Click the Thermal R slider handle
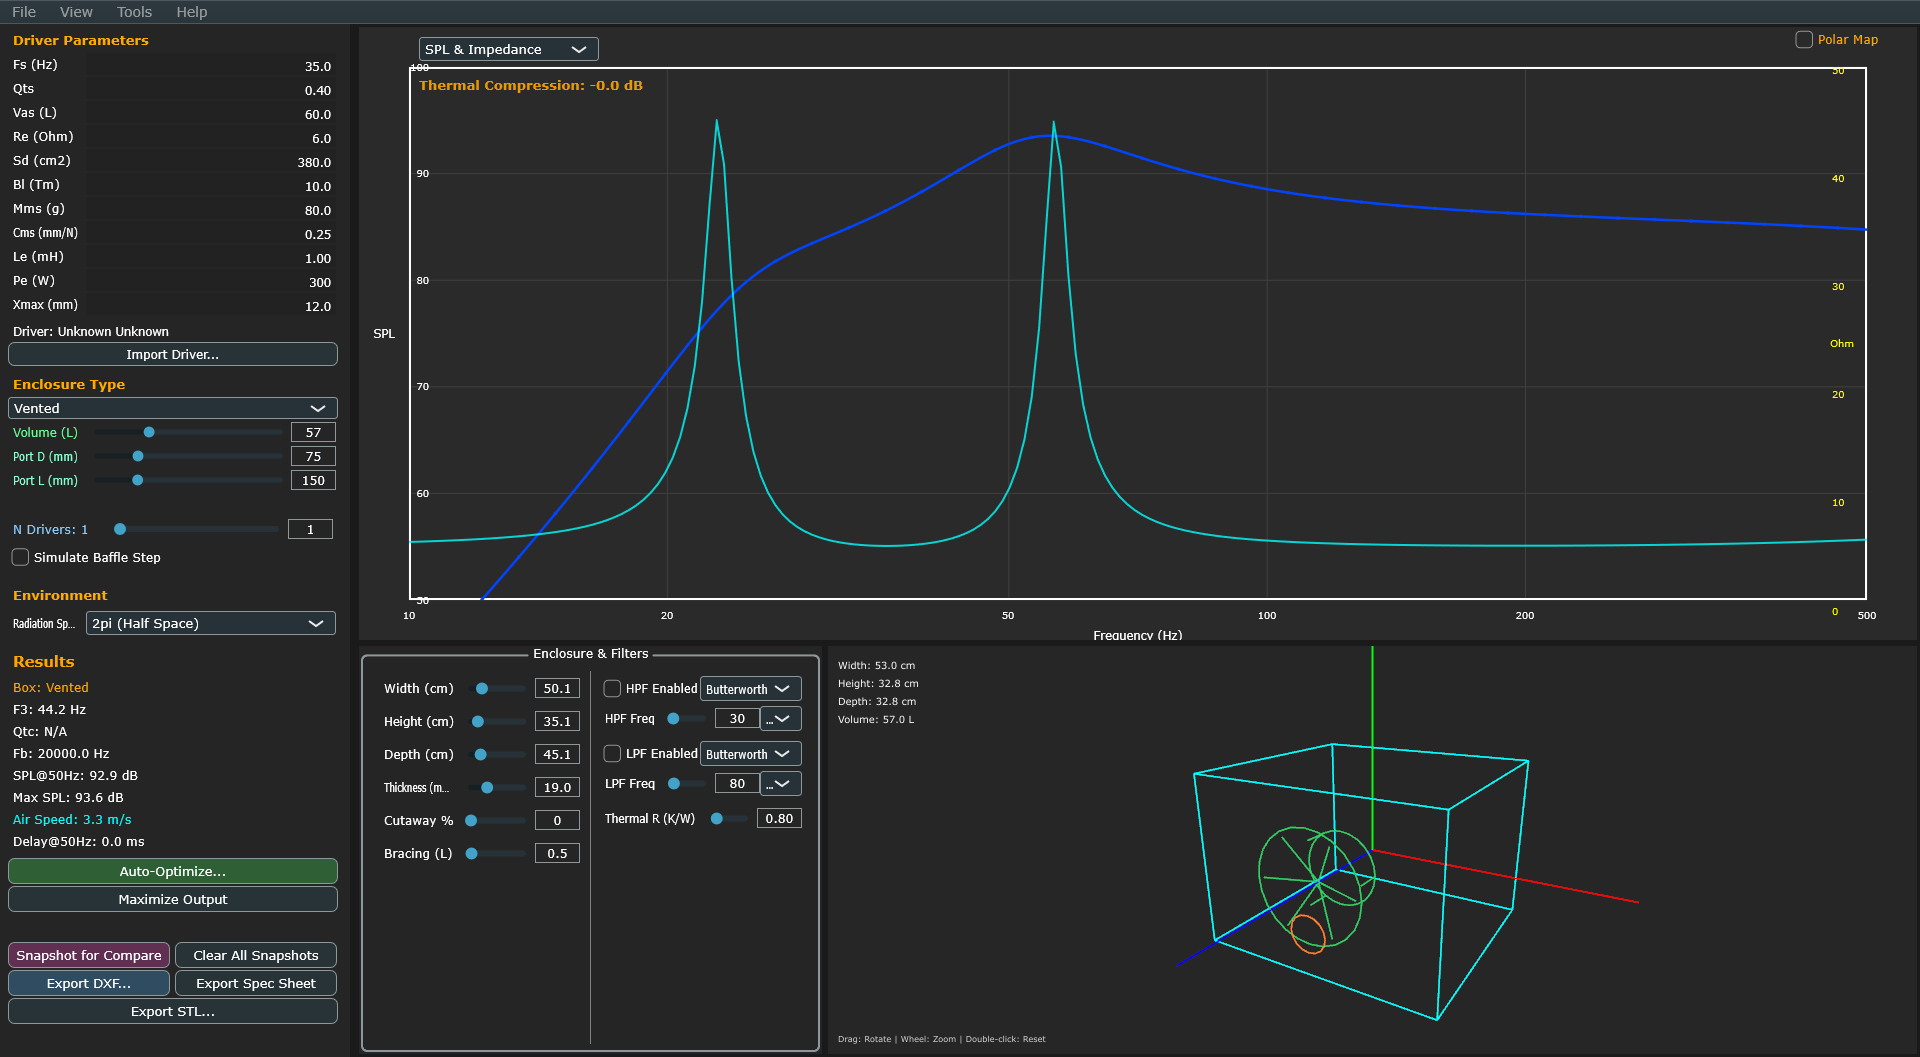 coord(717,819)
